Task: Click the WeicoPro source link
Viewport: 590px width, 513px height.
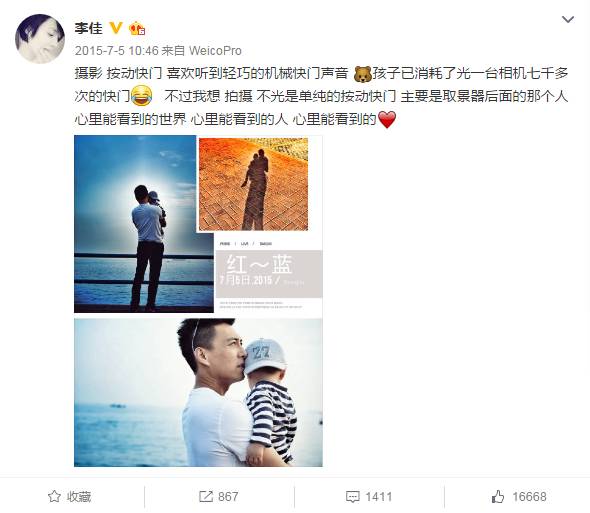Action: tap(215, 50)
